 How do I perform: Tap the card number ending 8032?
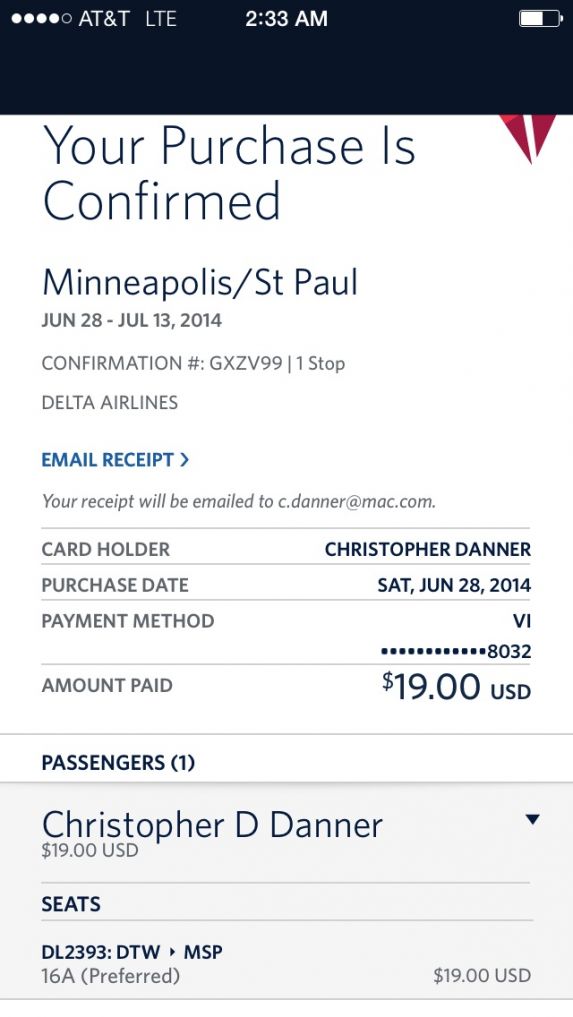click(x=456, y=651)
